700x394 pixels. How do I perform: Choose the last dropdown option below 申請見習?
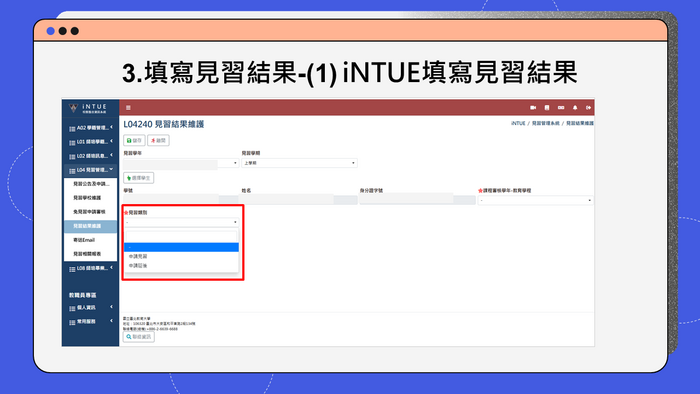[x=181, y=266]
